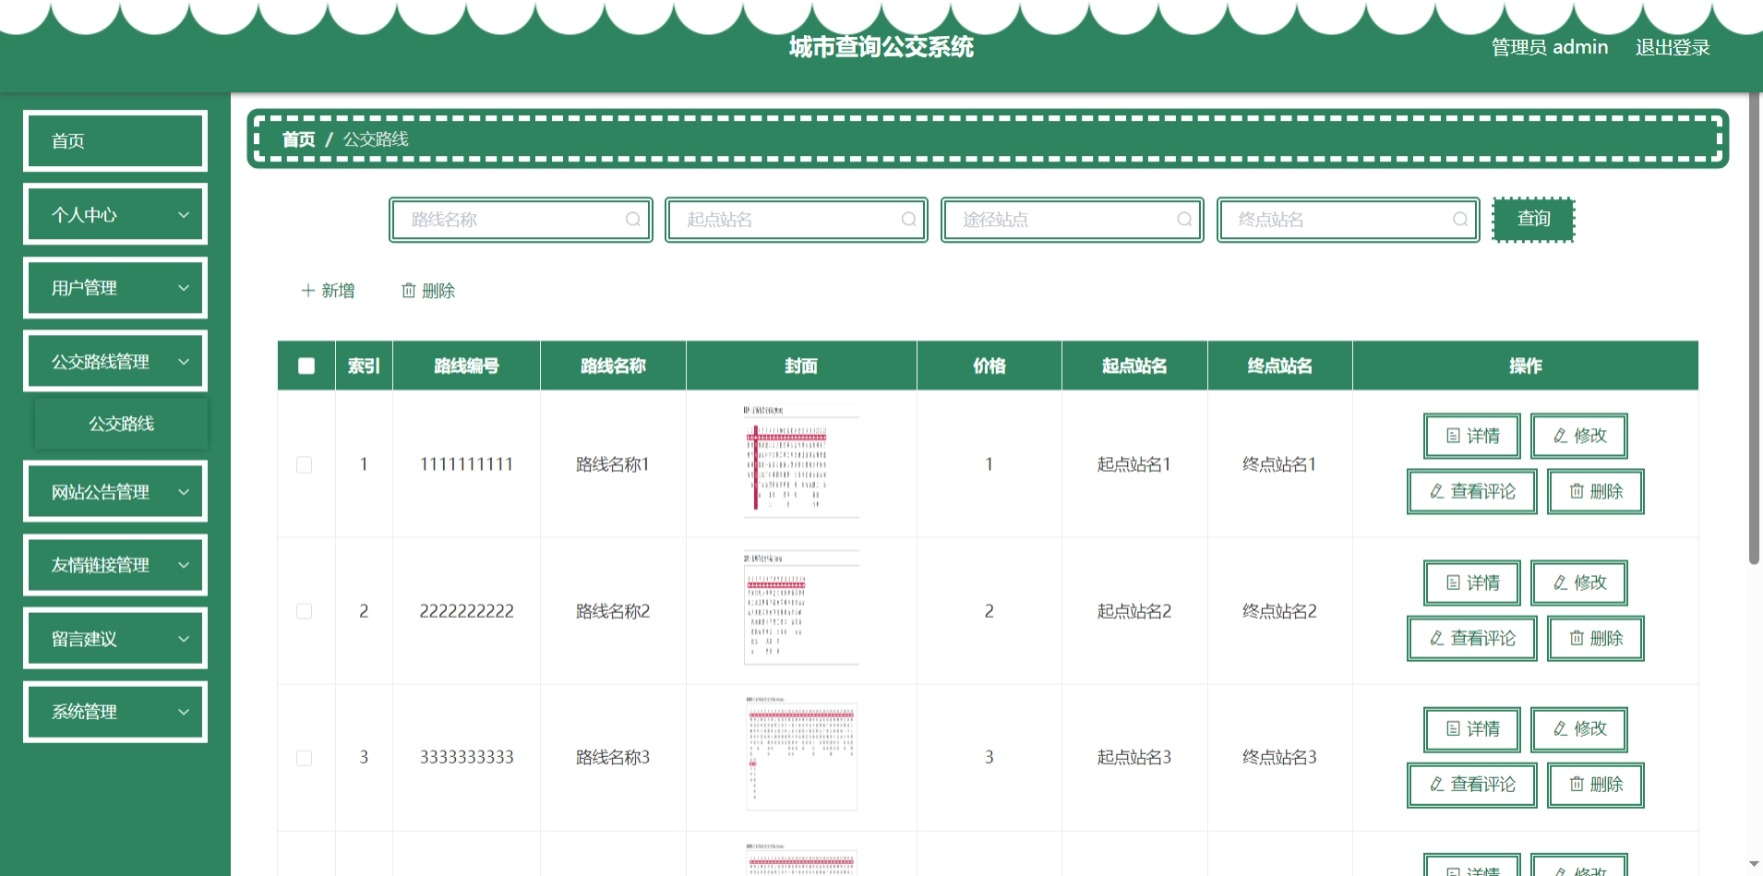View comments 查看评论 for 路线名称1
Screen dimensions: 1763x876
pos(1472,492)
